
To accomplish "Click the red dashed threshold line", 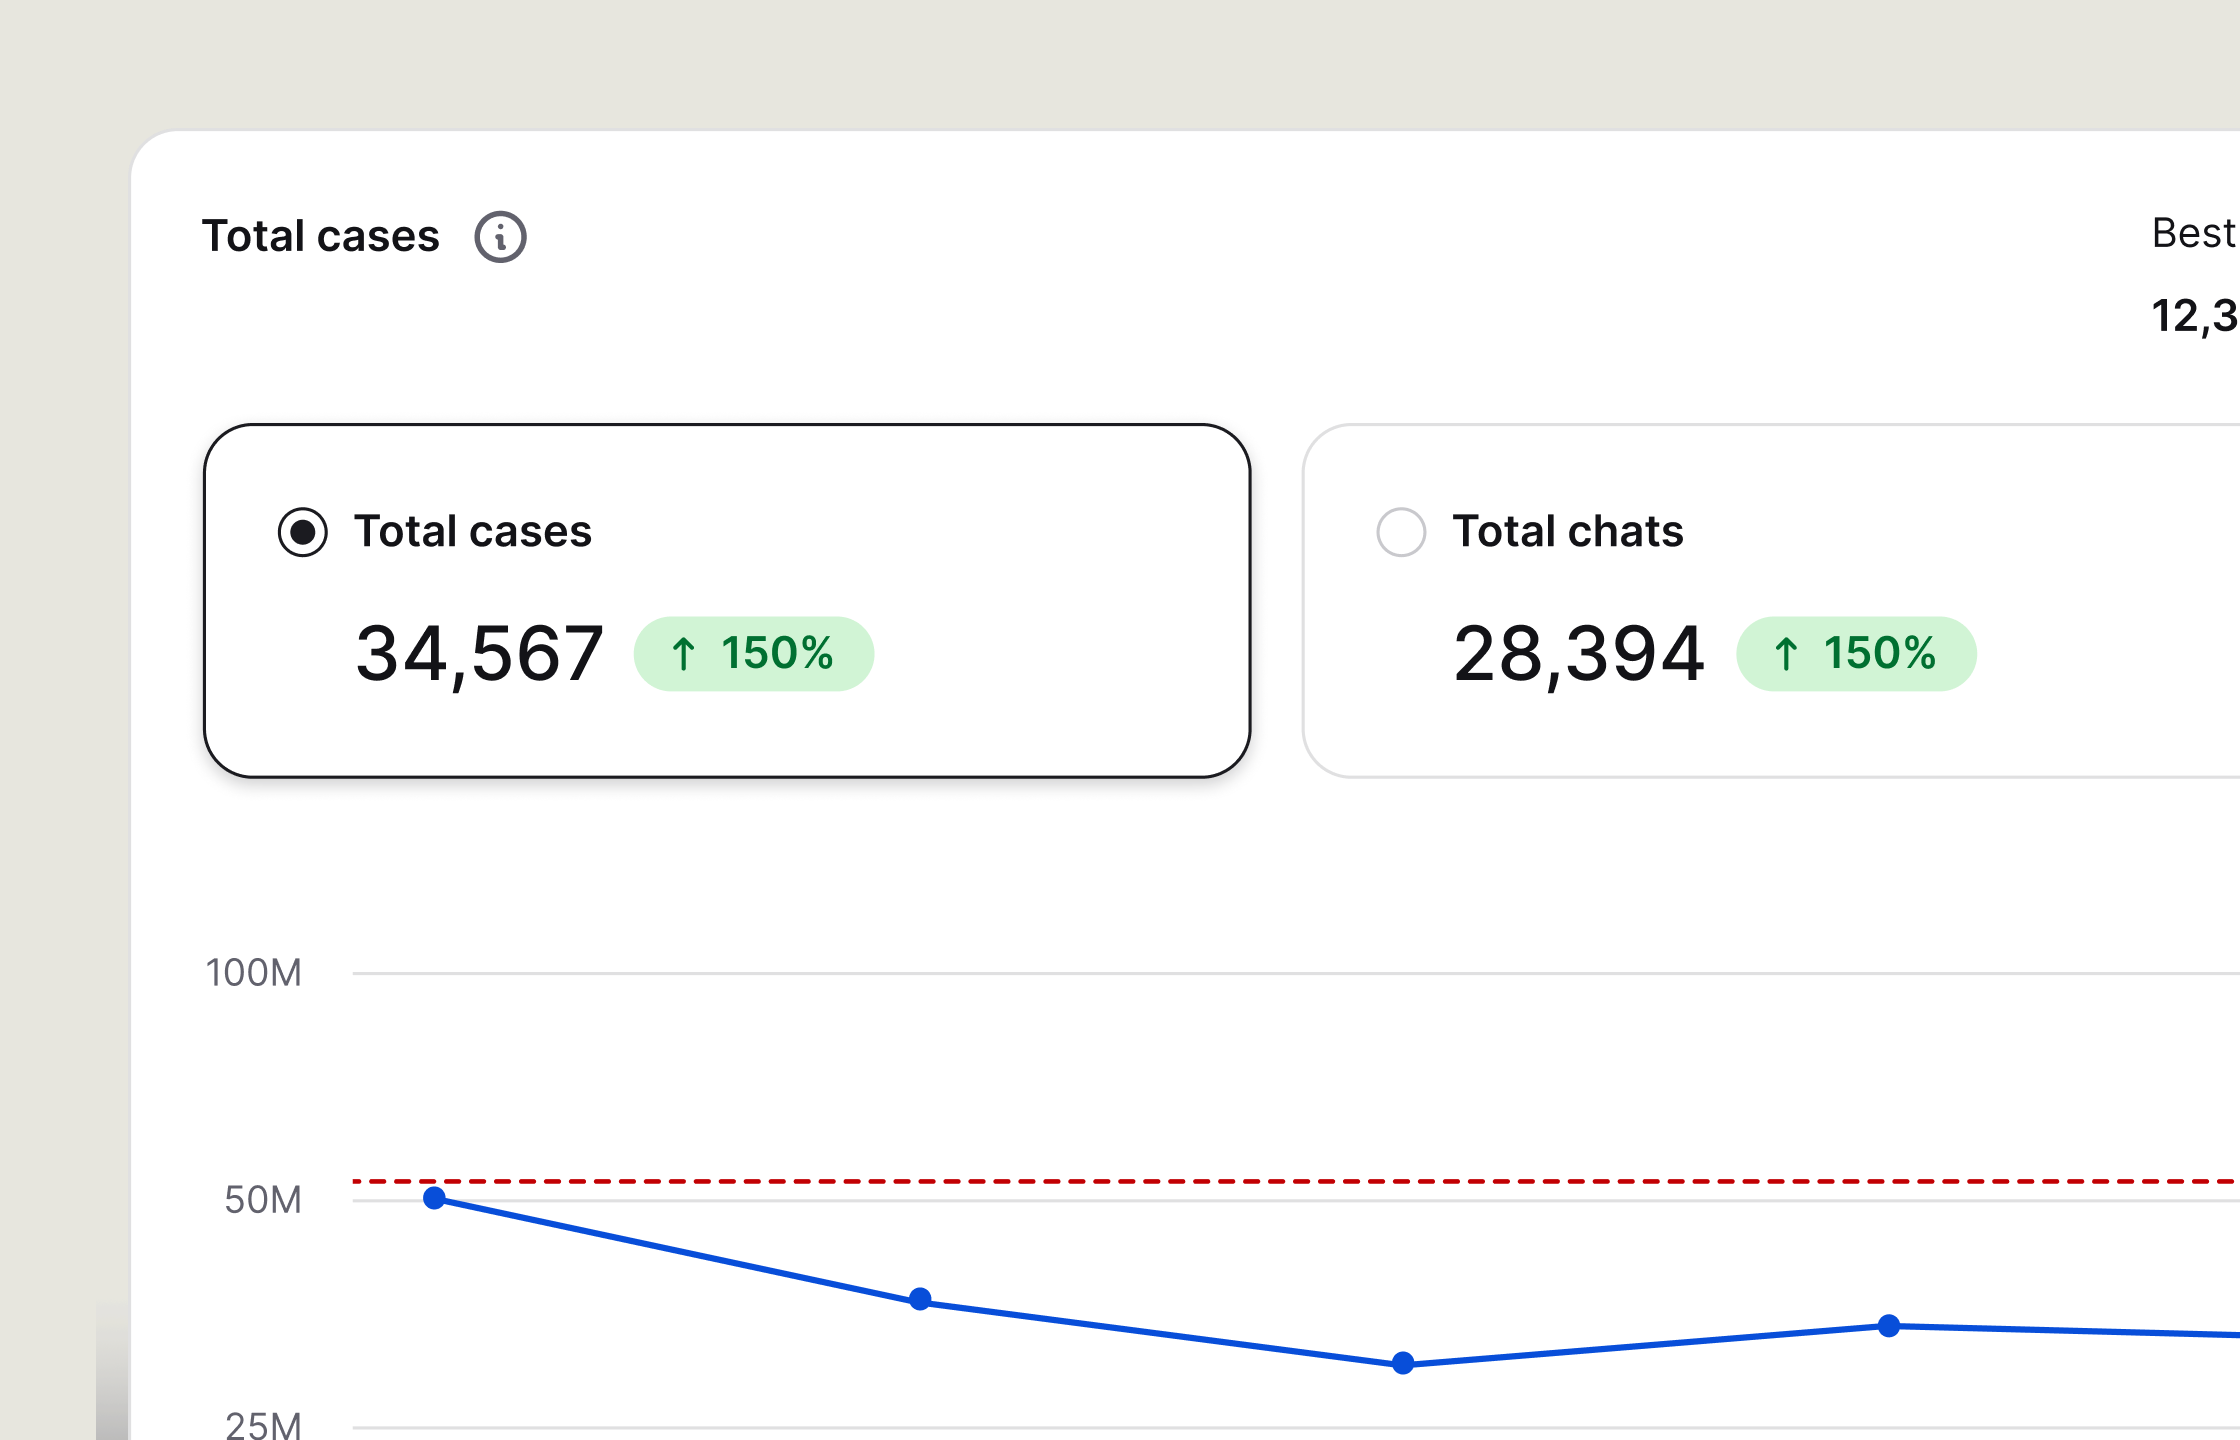I will coord(1296,1181).
